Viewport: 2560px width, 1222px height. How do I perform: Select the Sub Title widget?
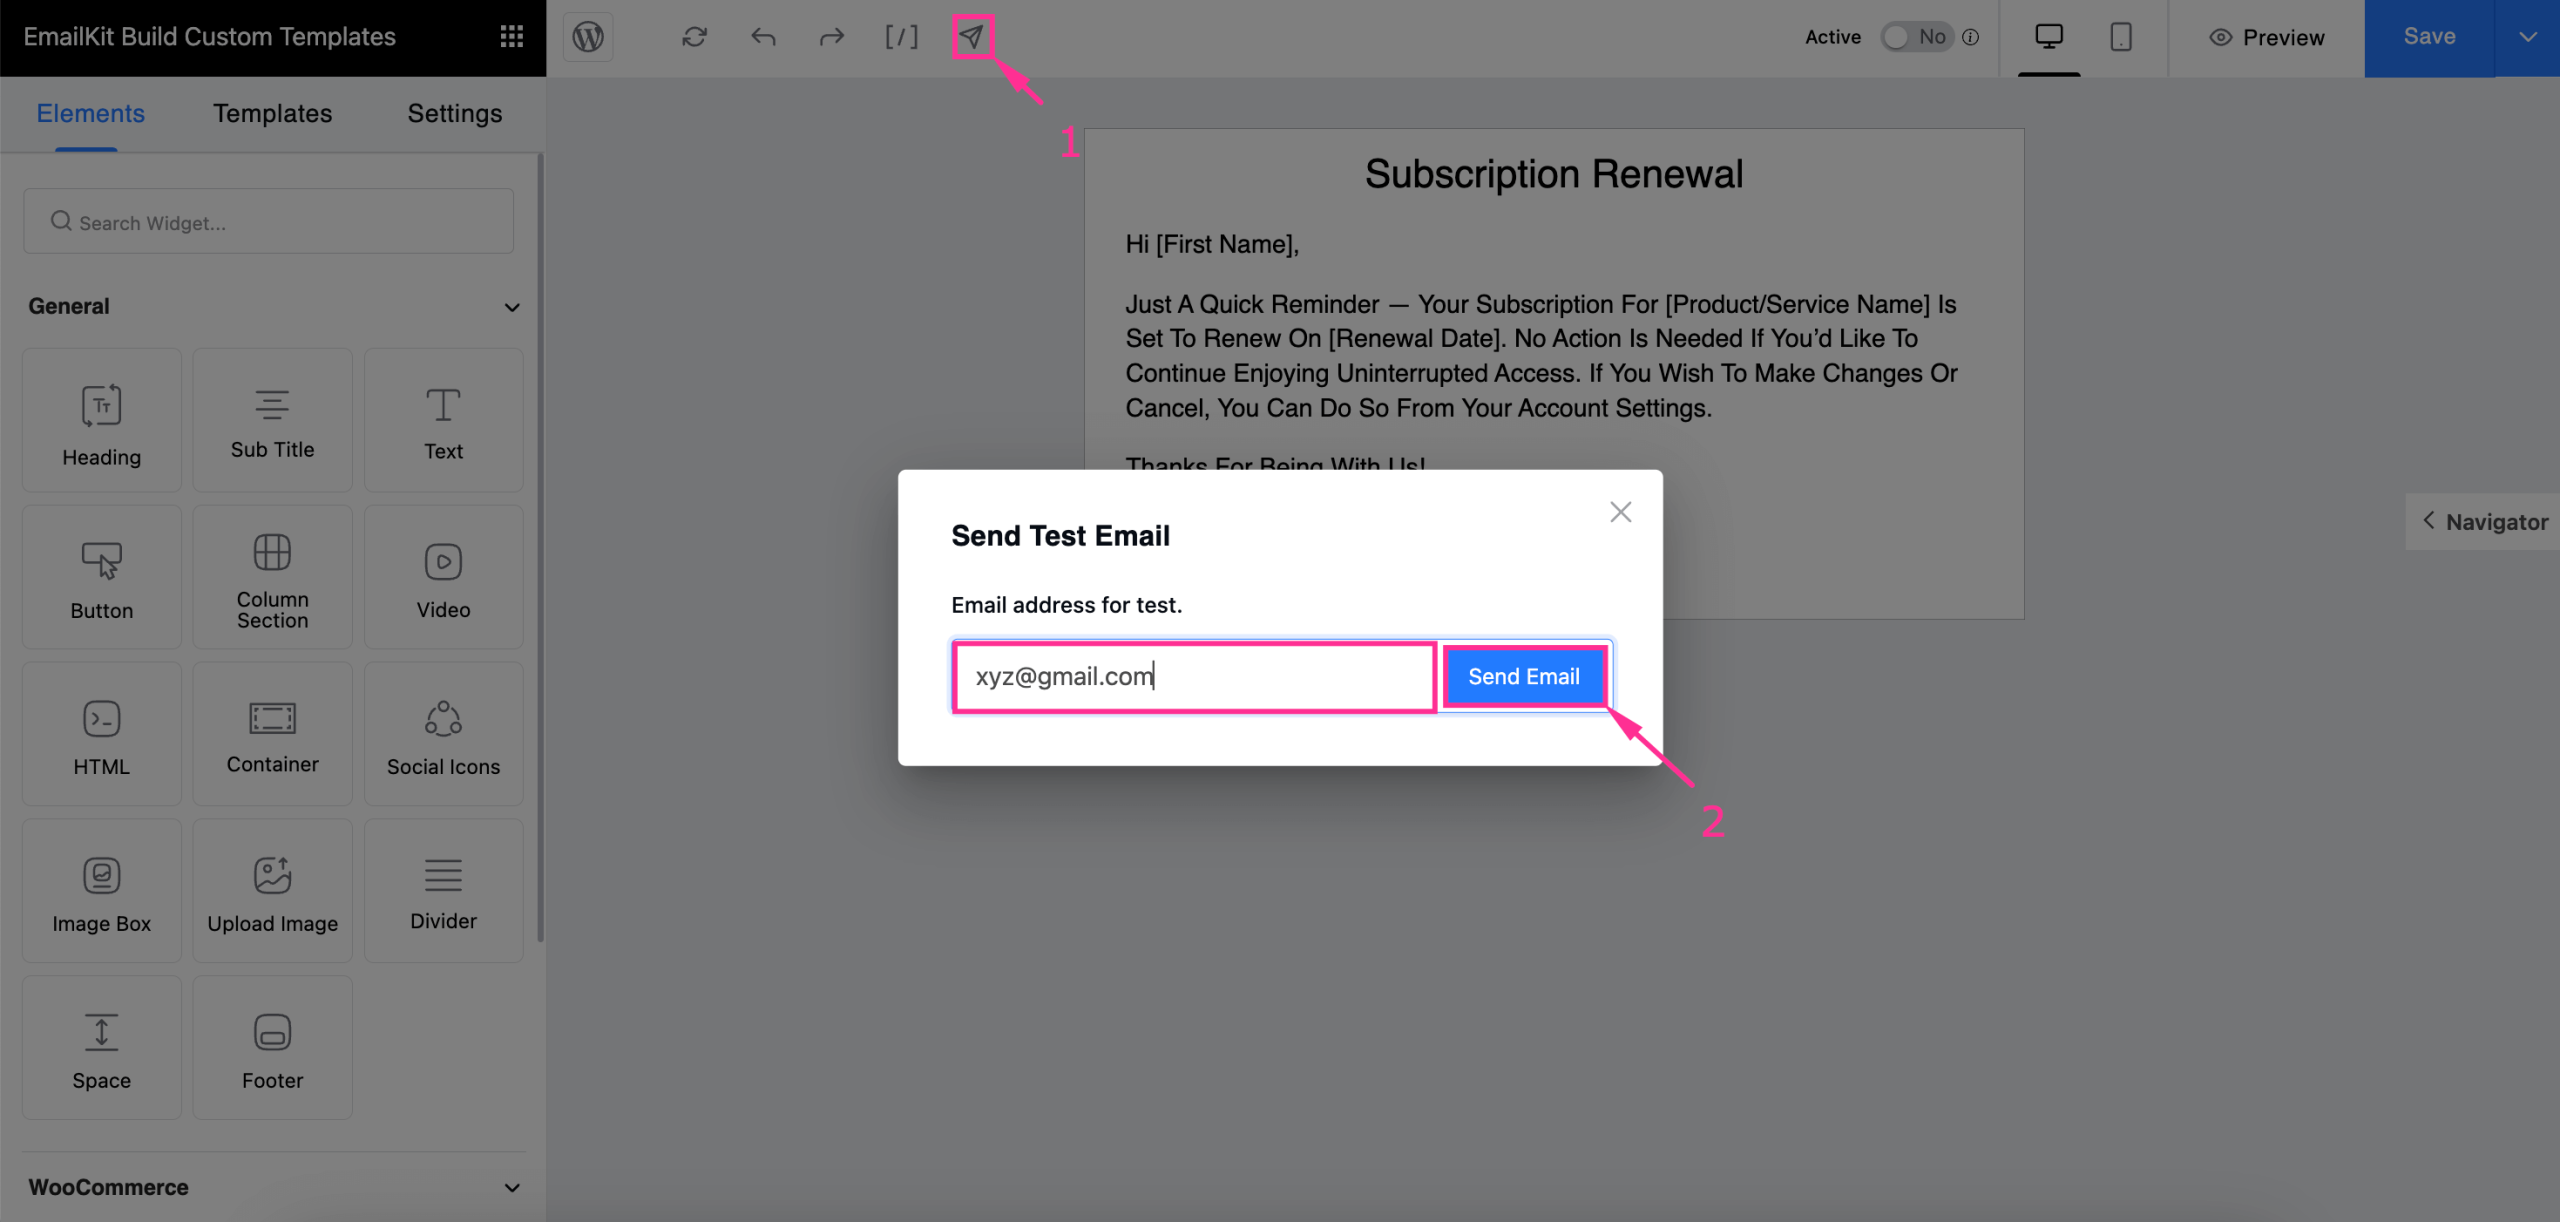tap(272, 420)
